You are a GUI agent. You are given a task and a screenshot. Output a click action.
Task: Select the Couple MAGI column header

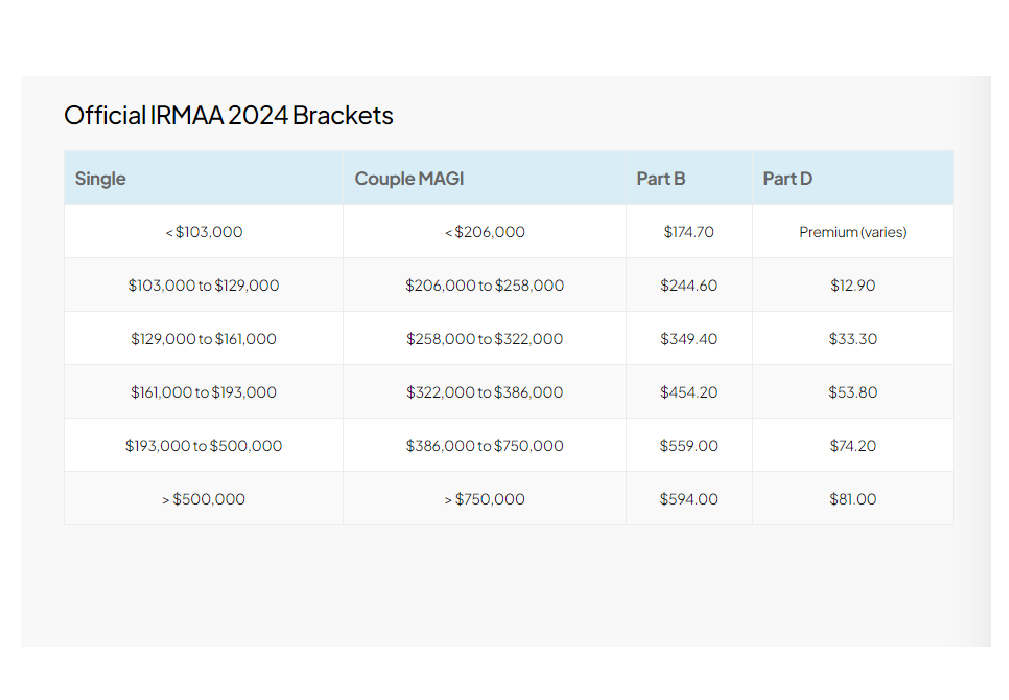click(409, 179)
